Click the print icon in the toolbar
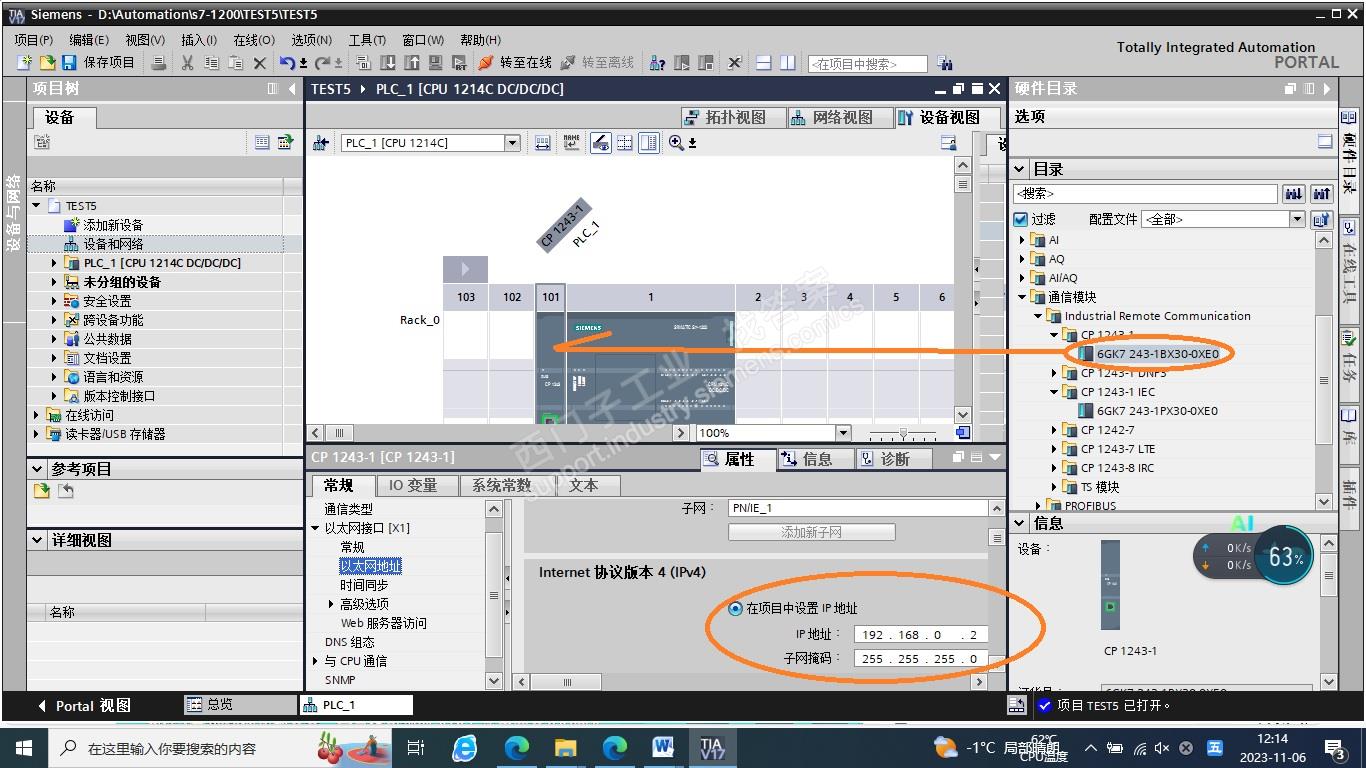This screenshot has height=768, width=1366. [x=159, y=63]
